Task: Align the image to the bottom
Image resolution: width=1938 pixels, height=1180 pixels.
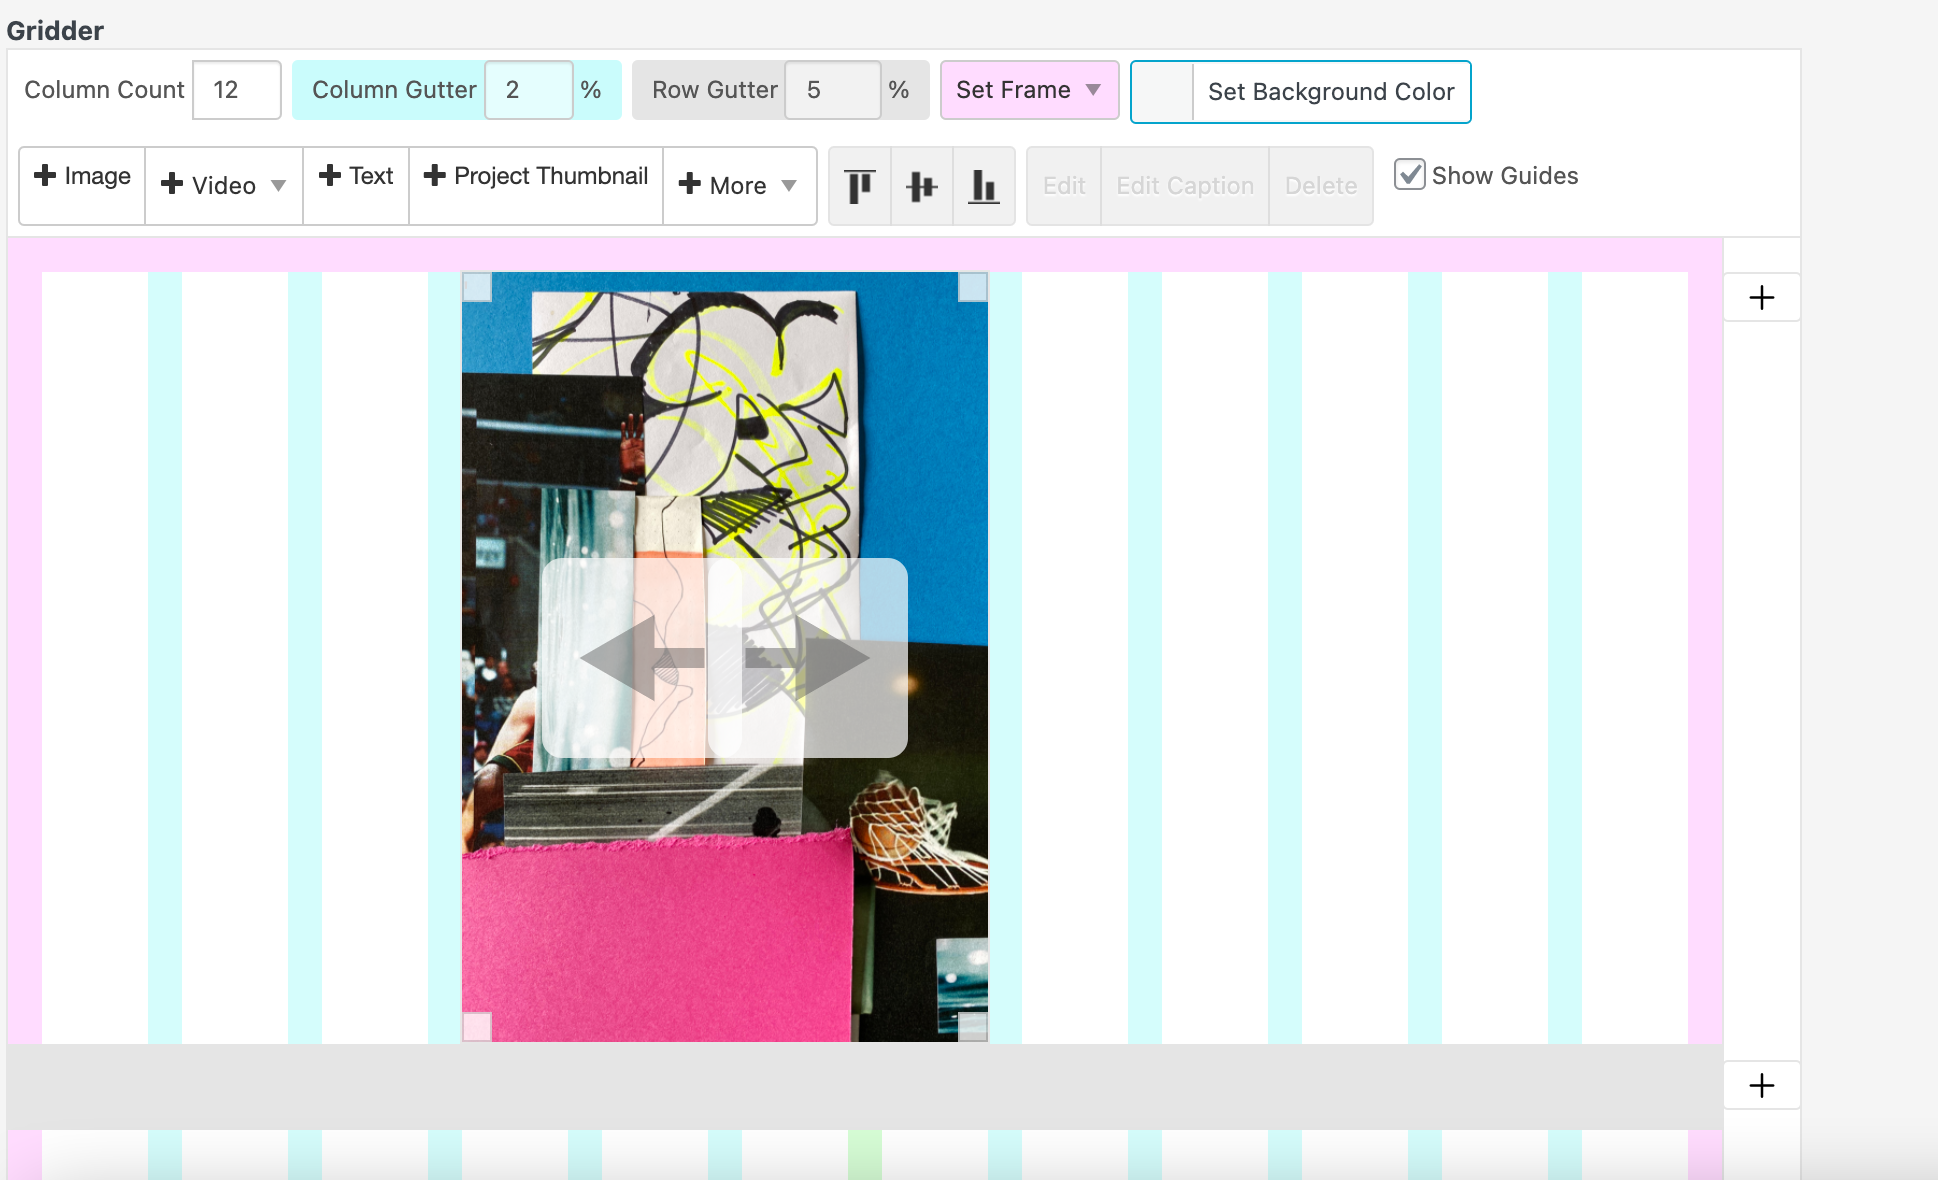Action: pyautogui.click(x=983, y=186)
